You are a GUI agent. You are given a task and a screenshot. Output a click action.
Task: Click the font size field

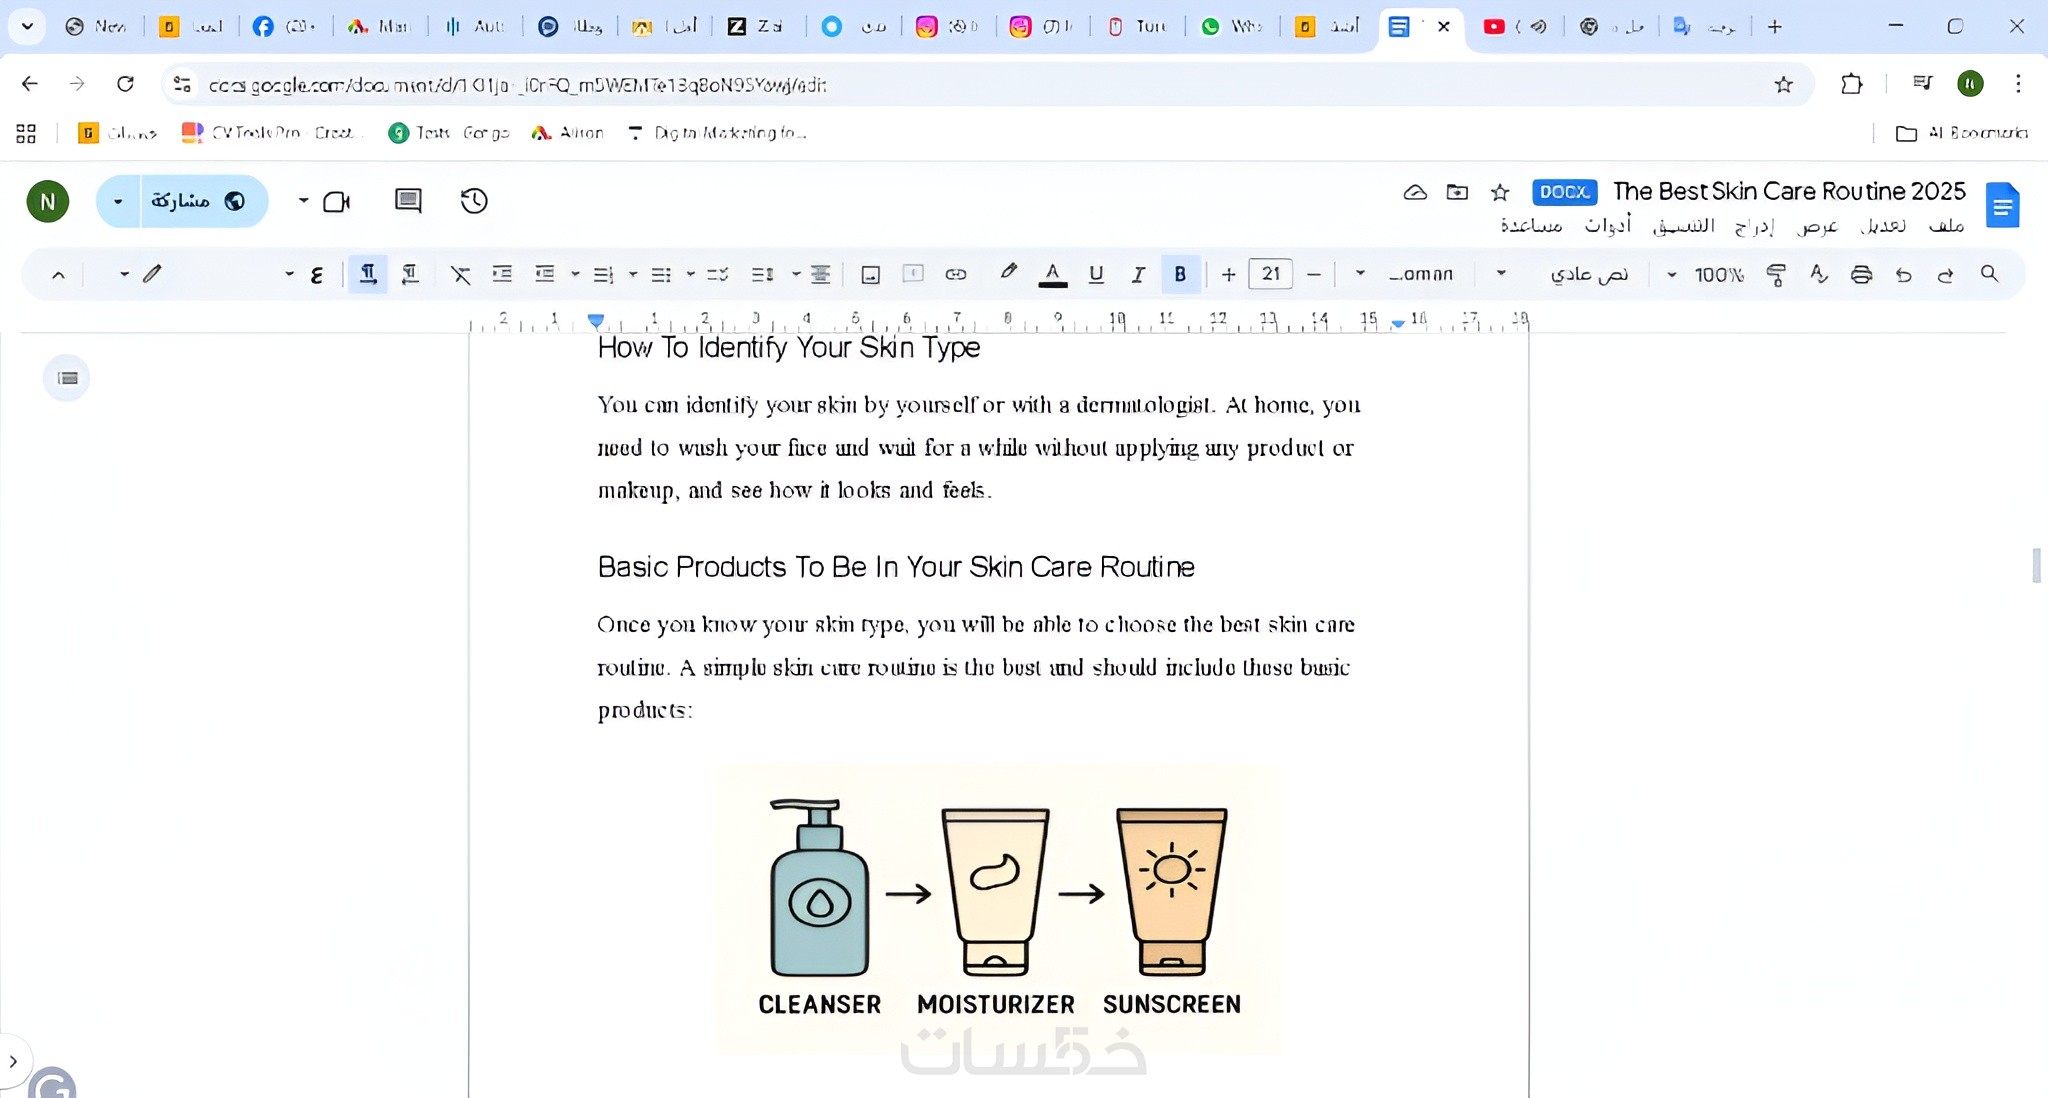(1270, 274)
